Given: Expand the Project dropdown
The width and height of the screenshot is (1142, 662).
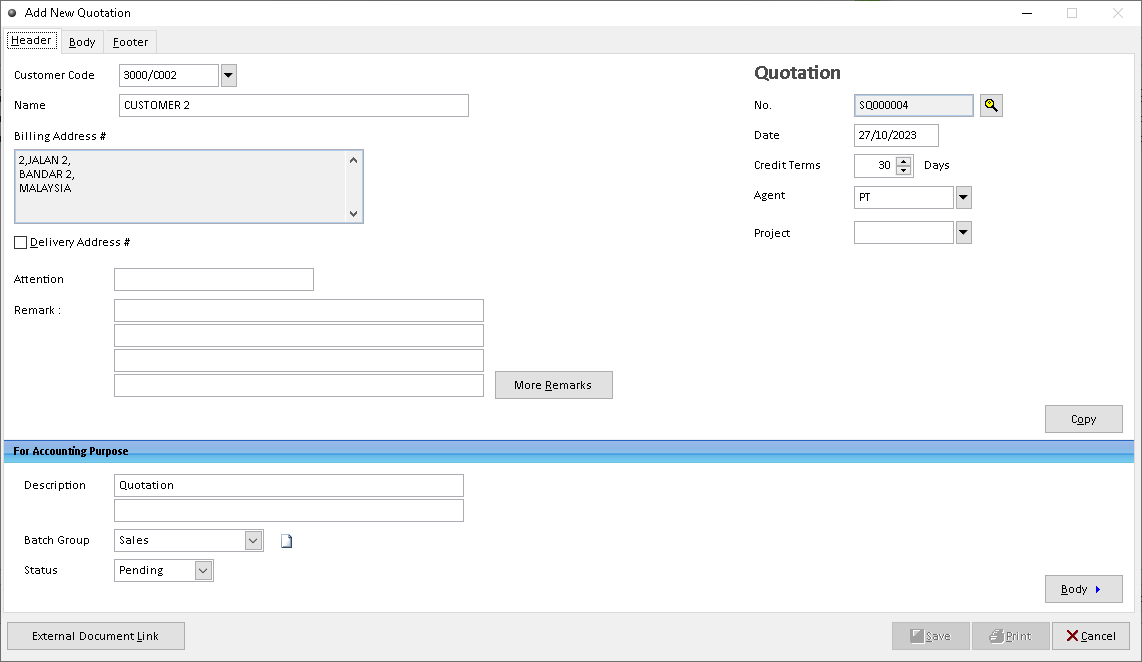Looking at the screenshot, I should coord(962,232).
